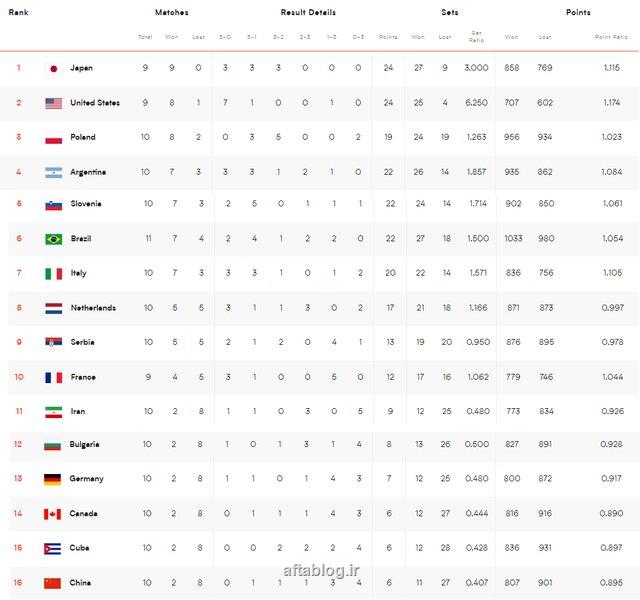Click the Japan flag icon

click(54, 68)
